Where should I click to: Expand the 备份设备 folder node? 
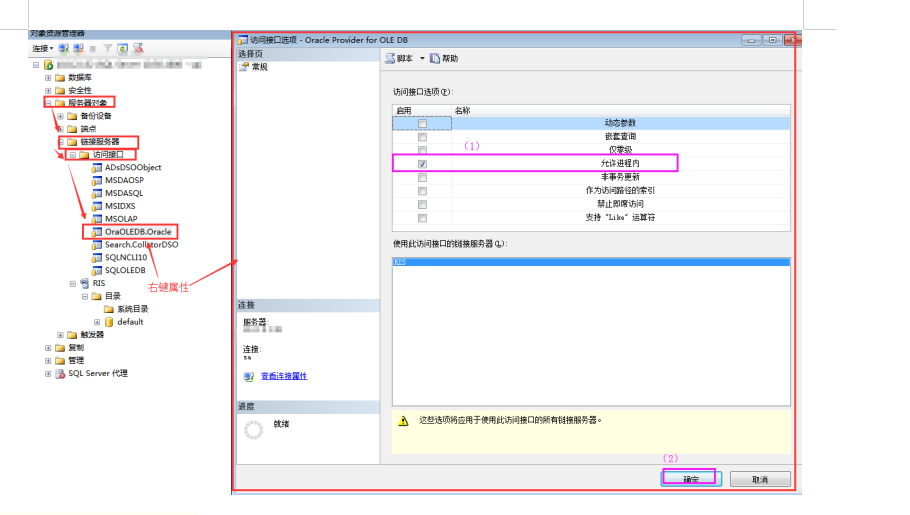(x=60, y=116)
